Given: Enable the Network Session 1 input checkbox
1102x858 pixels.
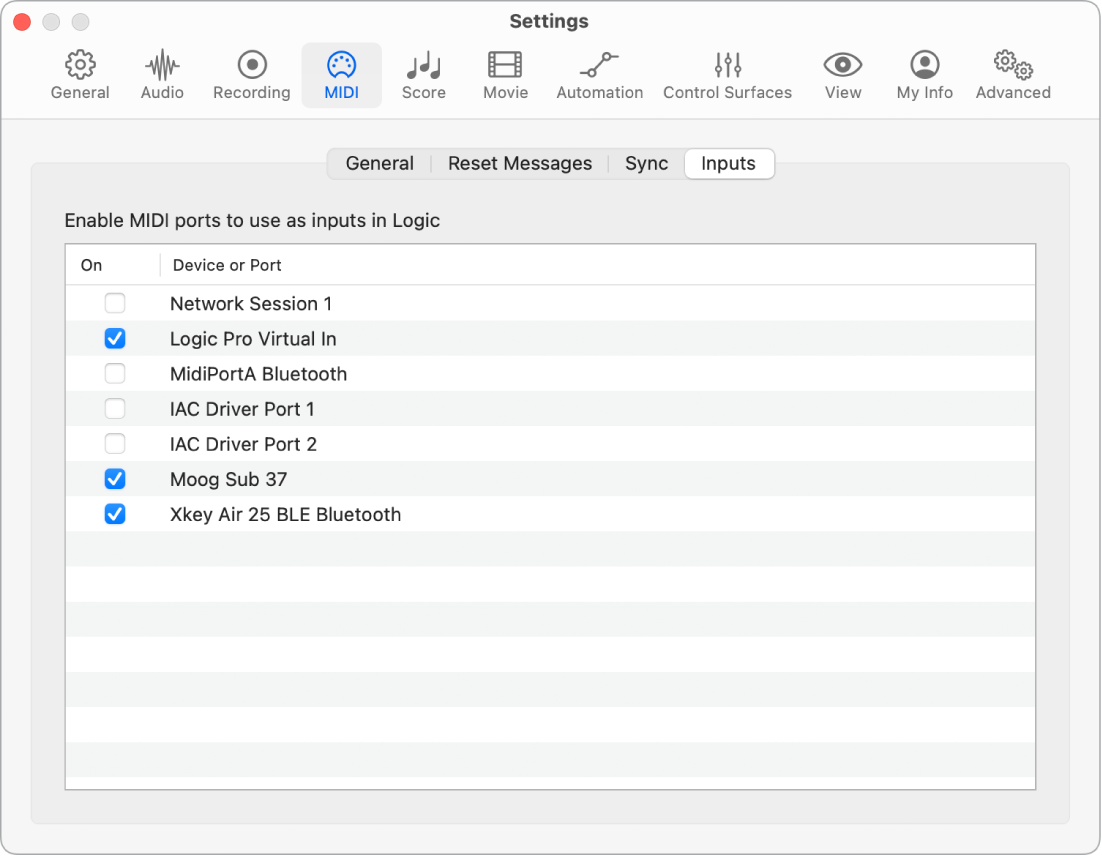Looking at the screenshot, I should click(115, 304).
